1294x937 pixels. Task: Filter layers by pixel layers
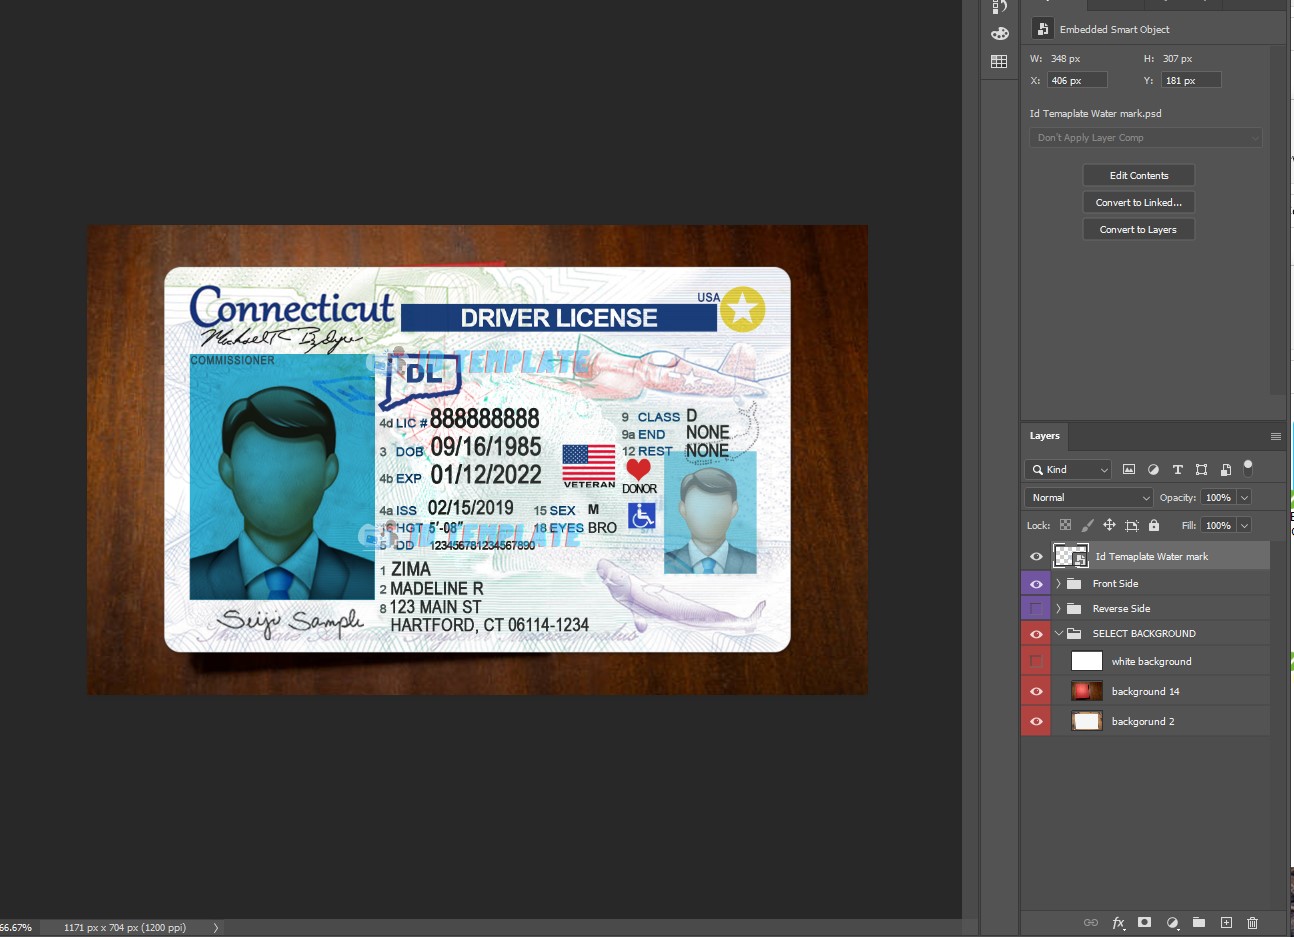tap(1129, 469)
